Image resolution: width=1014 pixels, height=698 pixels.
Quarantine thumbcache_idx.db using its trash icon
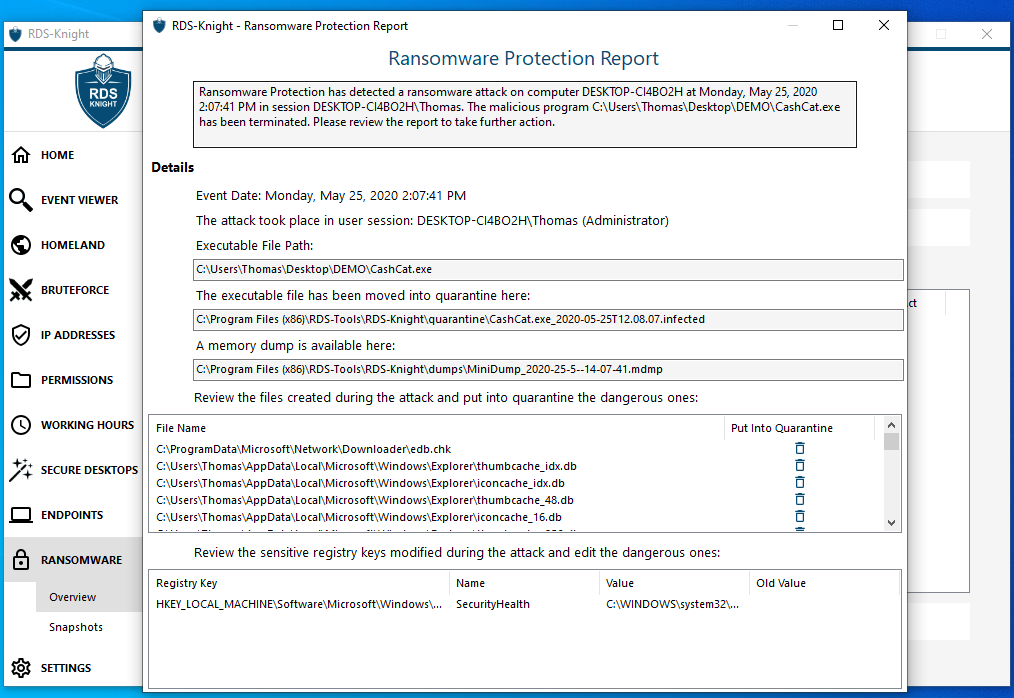tap(800, 466)
